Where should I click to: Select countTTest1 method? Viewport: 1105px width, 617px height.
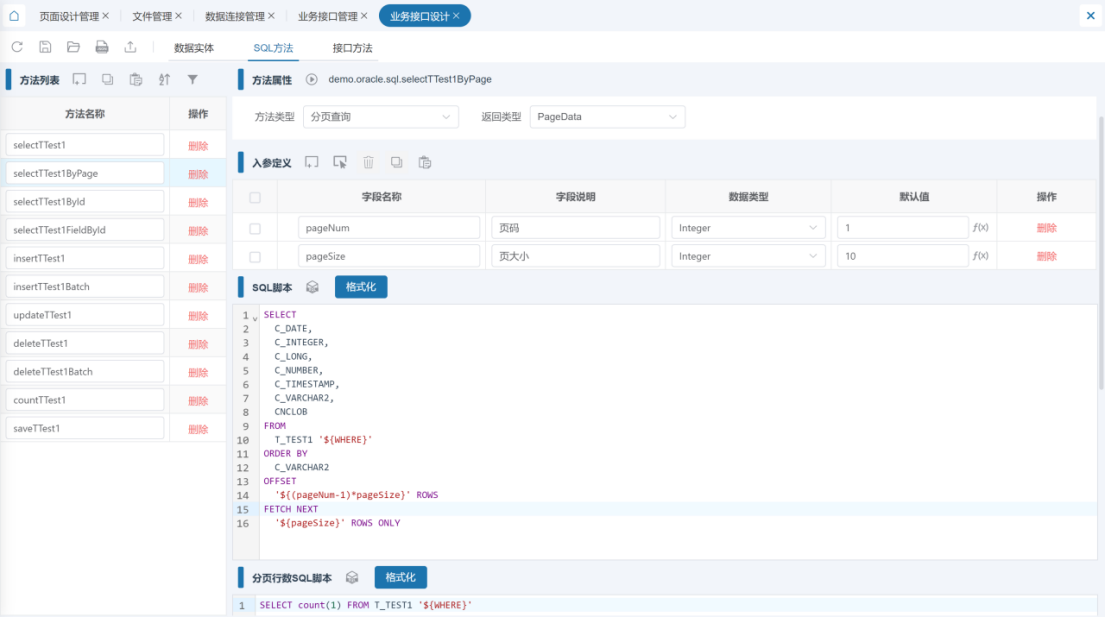click(85, 399)
